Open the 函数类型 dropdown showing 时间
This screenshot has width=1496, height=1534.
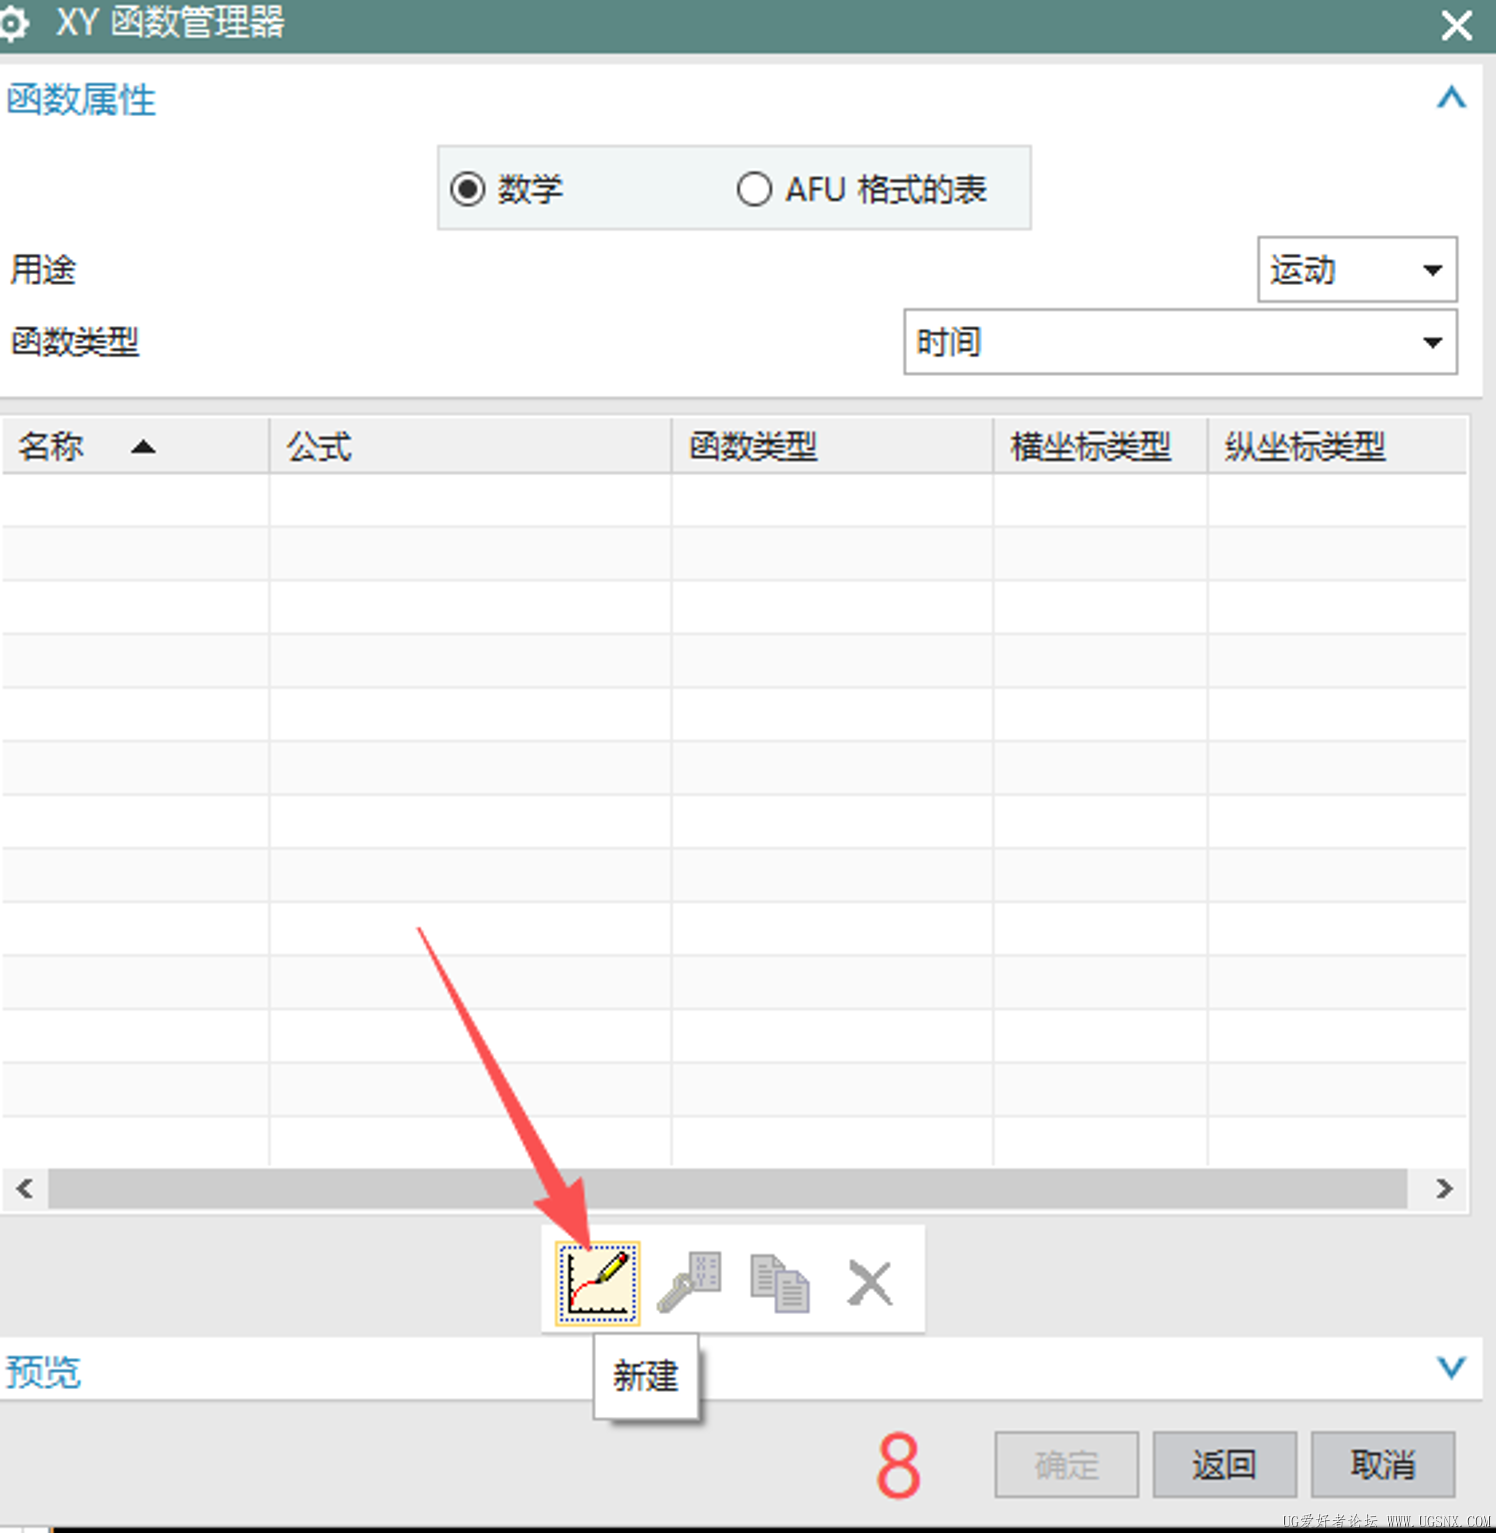click(x=1180, y=343)
